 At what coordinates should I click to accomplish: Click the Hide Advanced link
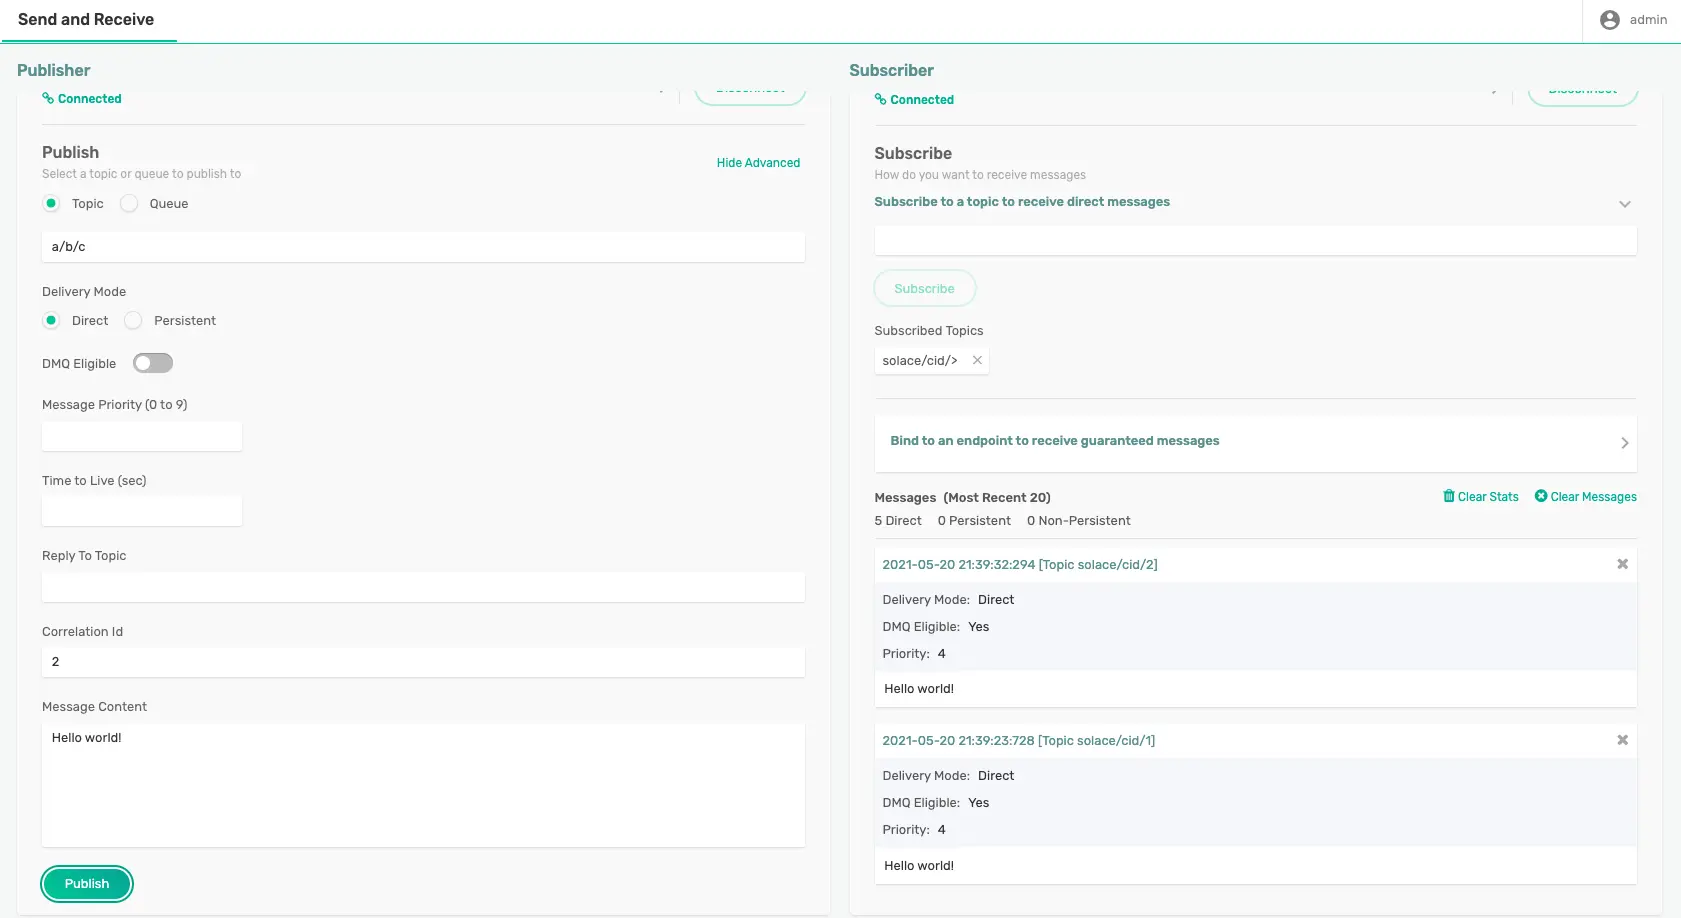tap(758, 162)
